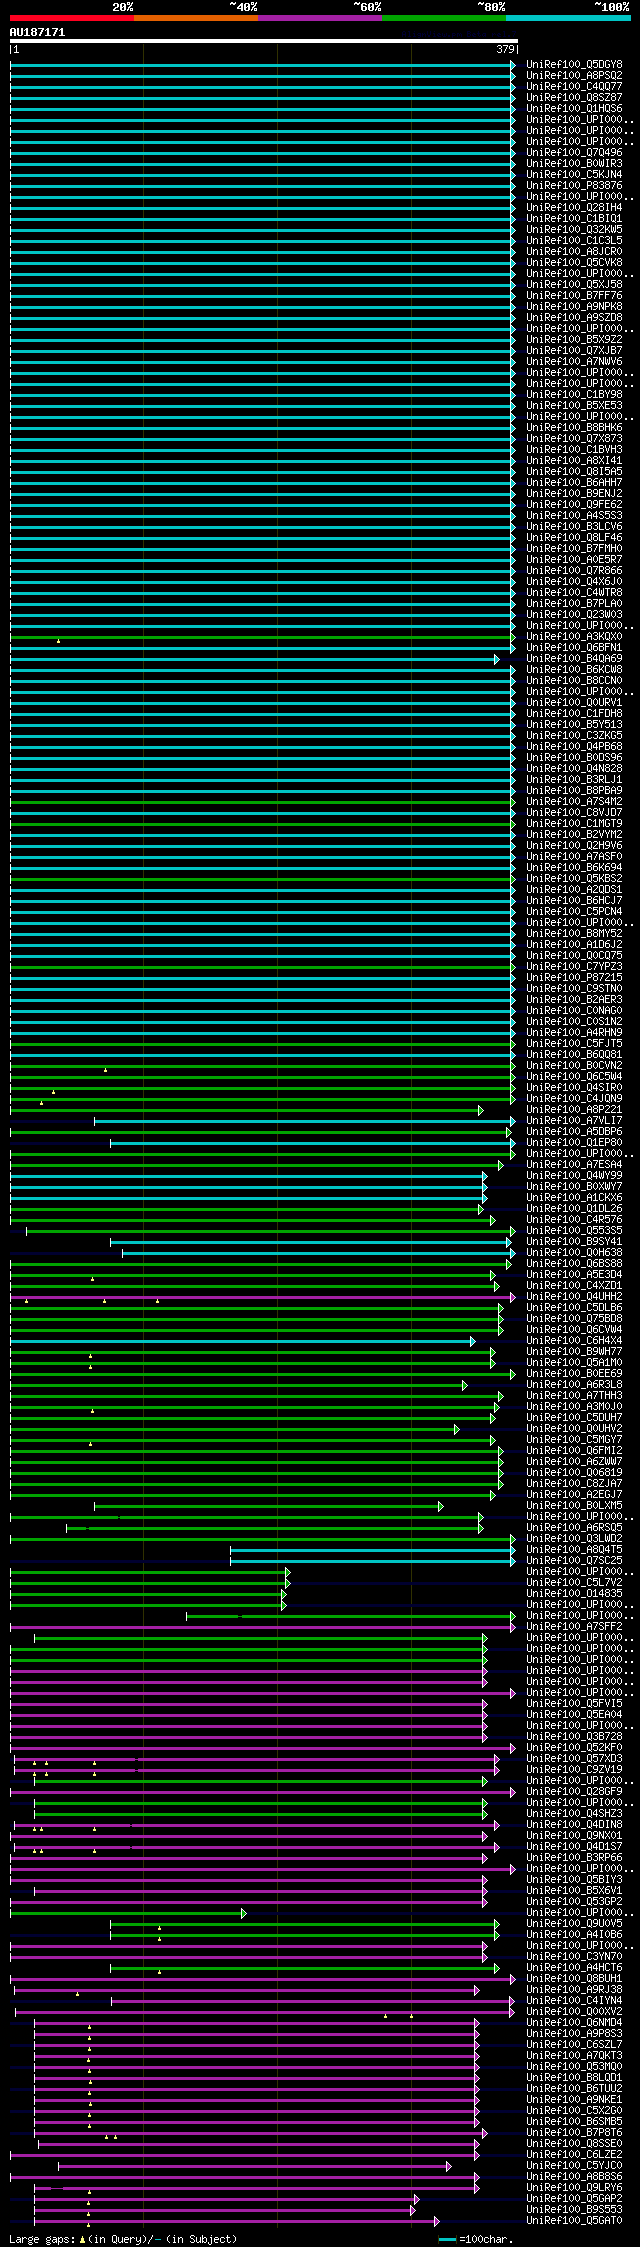Screen dimensions: 640x2247
Task: Click the shorter hit UniRef100_B4QA69
Action: point(574,659)
